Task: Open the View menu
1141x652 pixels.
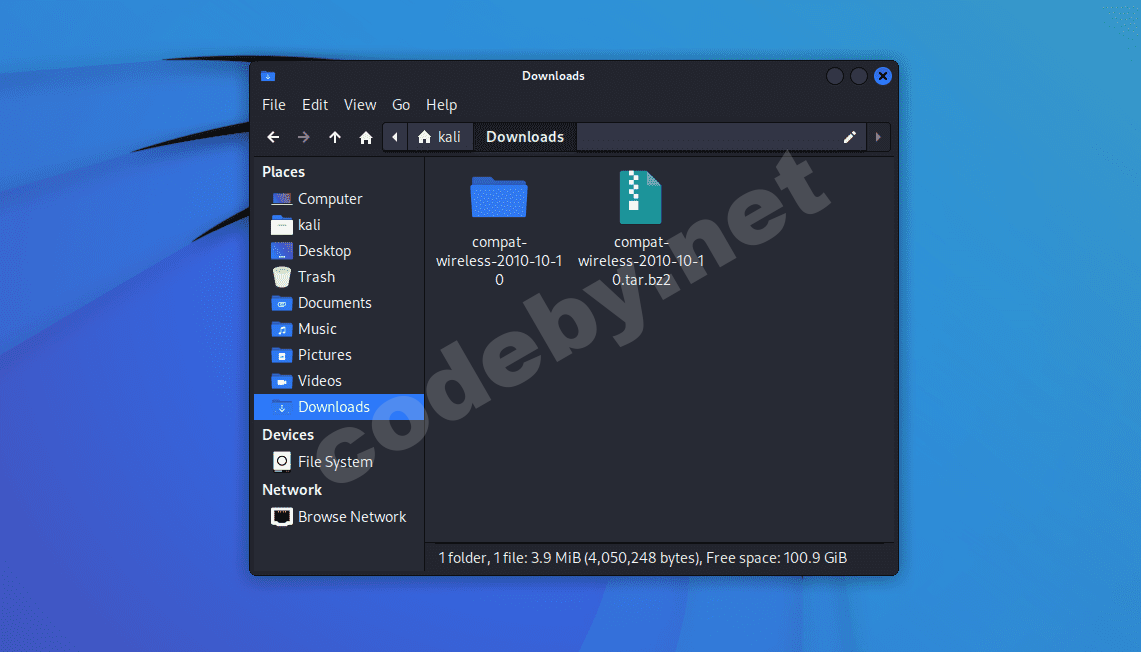Action: pyautogui.click(x=359, y=105)
